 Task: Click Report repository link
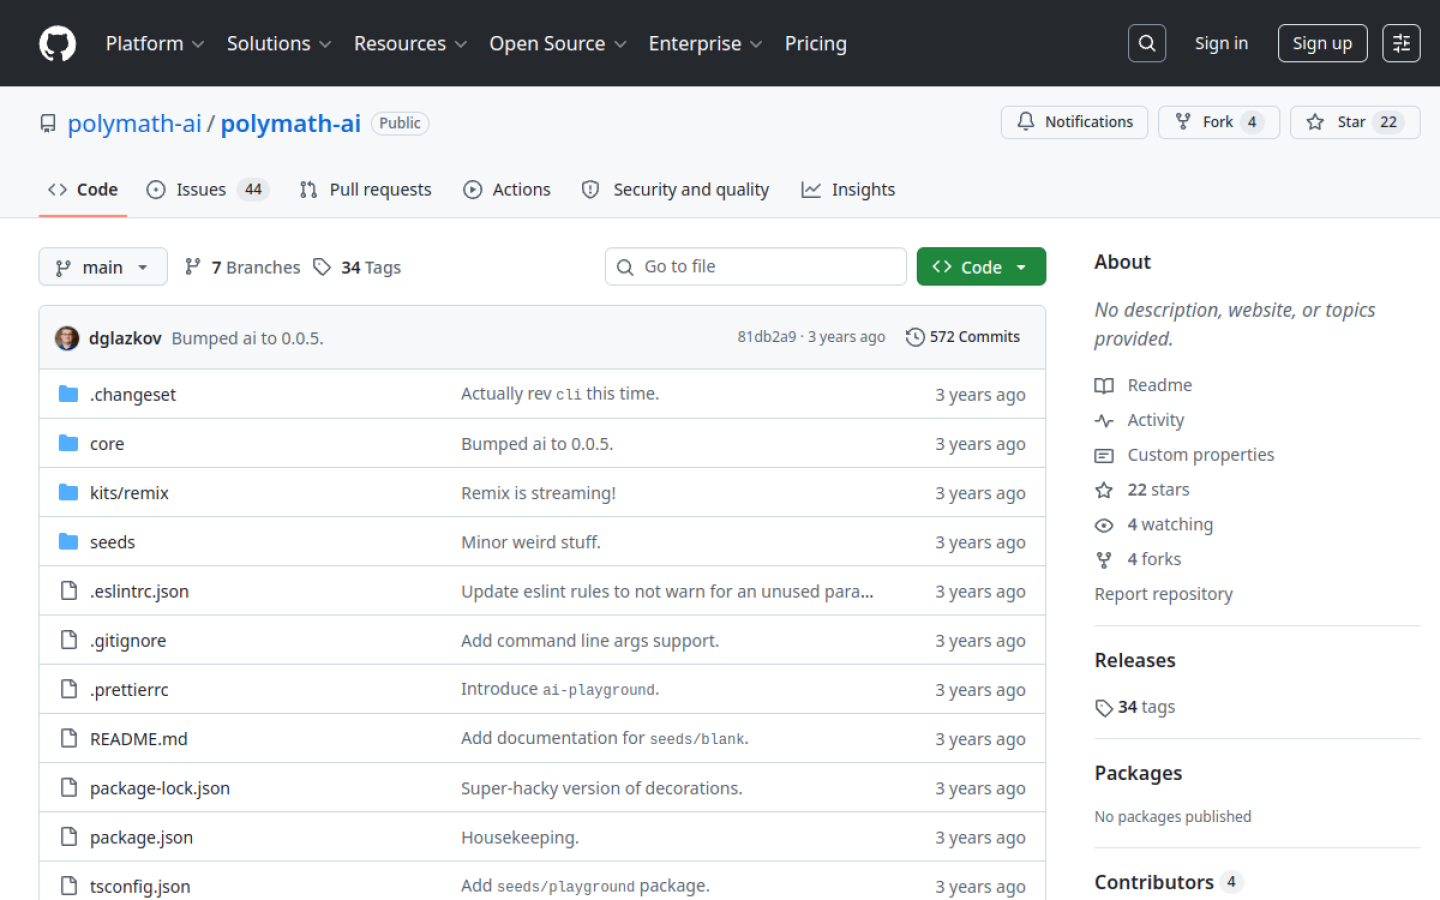click(1163, 594)
